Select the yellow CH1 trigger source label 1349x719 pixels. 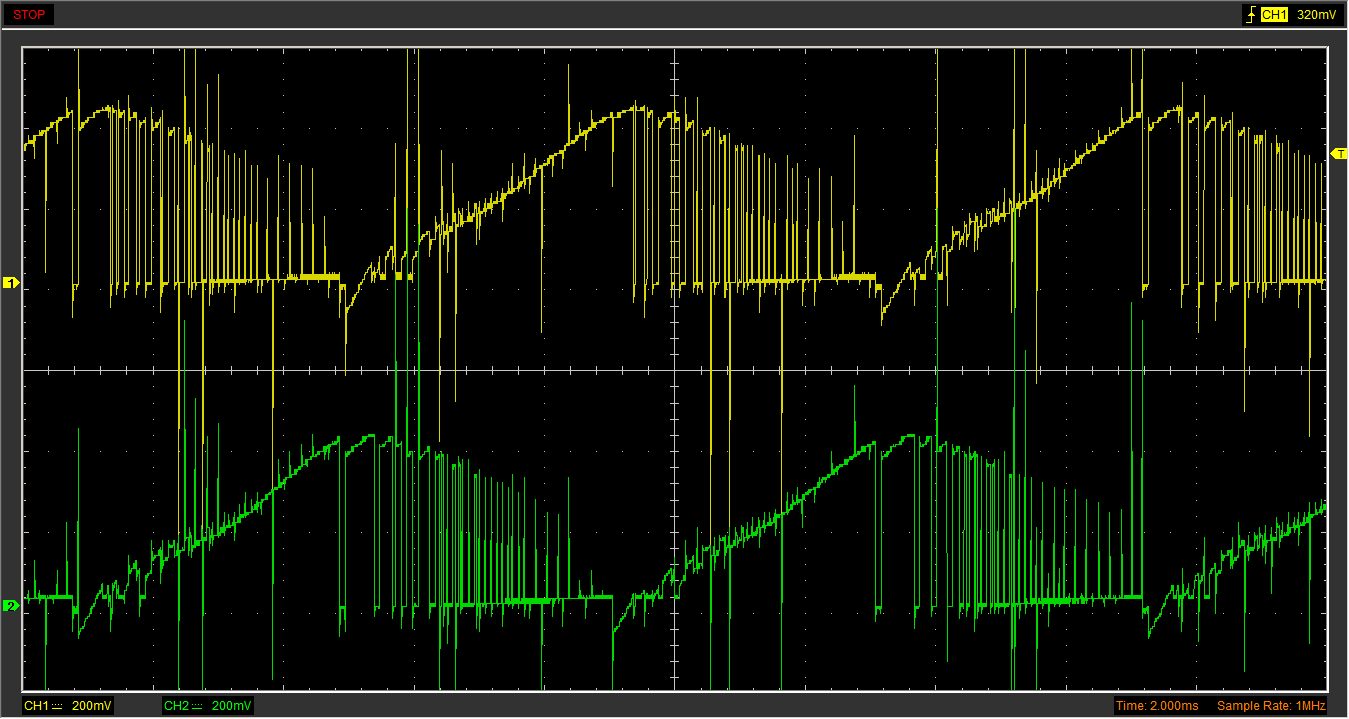click(x=1273, y=15)
